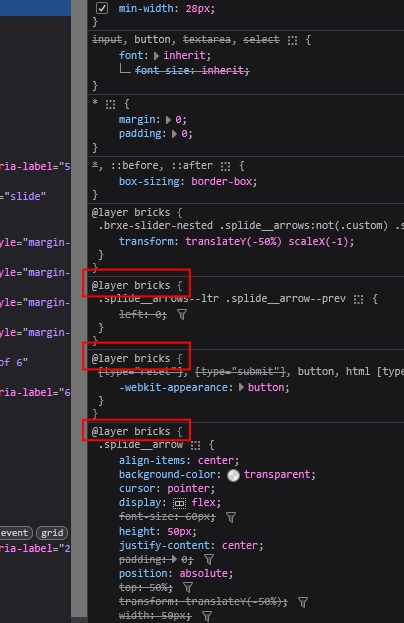Toggle the flexbox highlighter icon beside display: flex
This screenshot has height=623, width=404.
coord(179,503)
